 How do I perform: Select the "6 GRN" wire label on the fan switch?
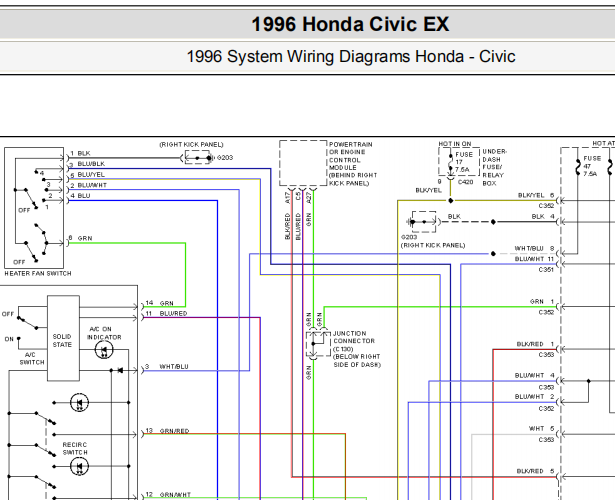coord(80,238)
